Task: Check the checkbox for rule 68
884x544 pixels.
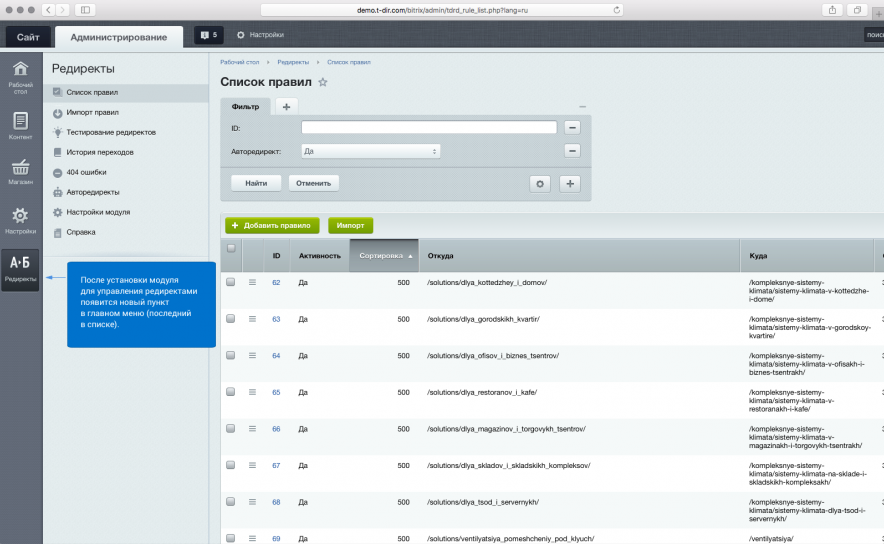Action: click(231, 502)
